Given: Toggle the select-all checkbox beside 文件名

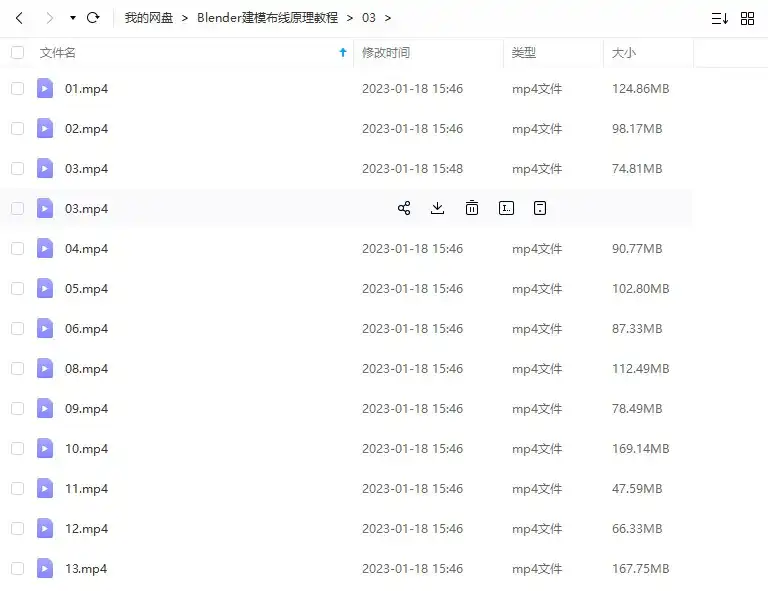Looking at the screenshot, I should coord(17,52).
